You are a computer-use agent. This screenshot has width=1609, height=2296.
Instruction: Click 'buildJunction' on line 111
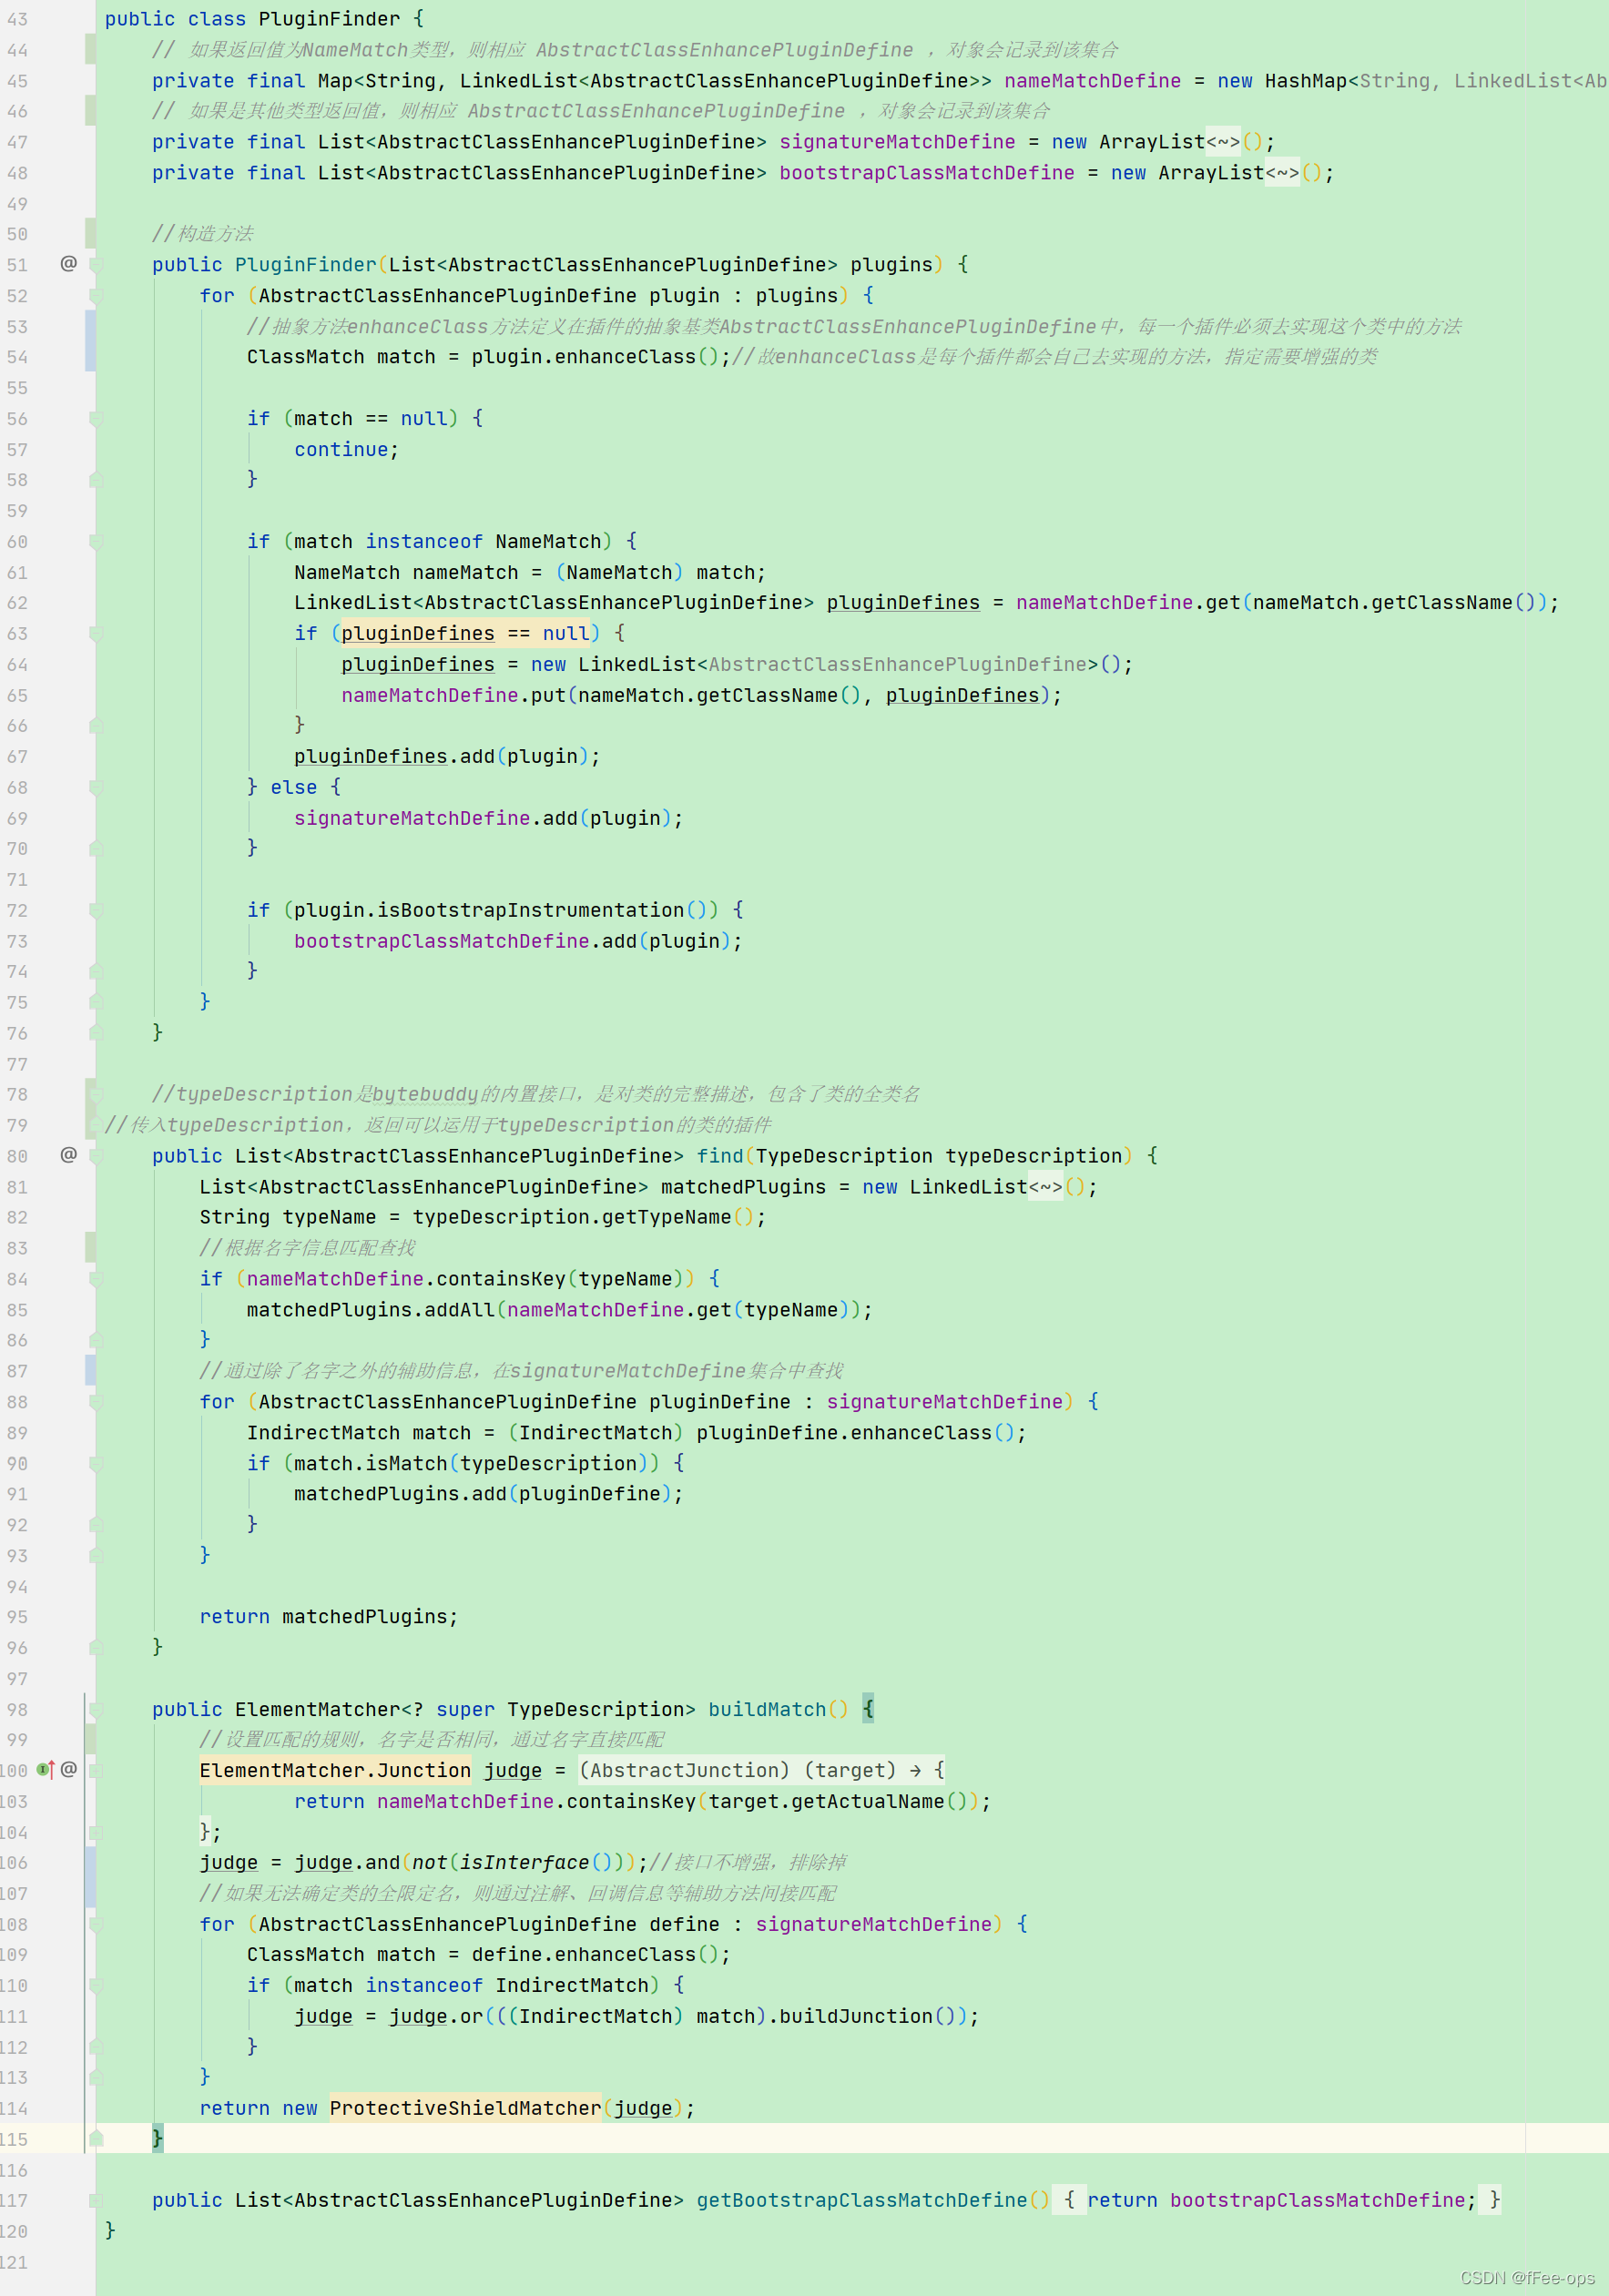[x=855, y=2016]
